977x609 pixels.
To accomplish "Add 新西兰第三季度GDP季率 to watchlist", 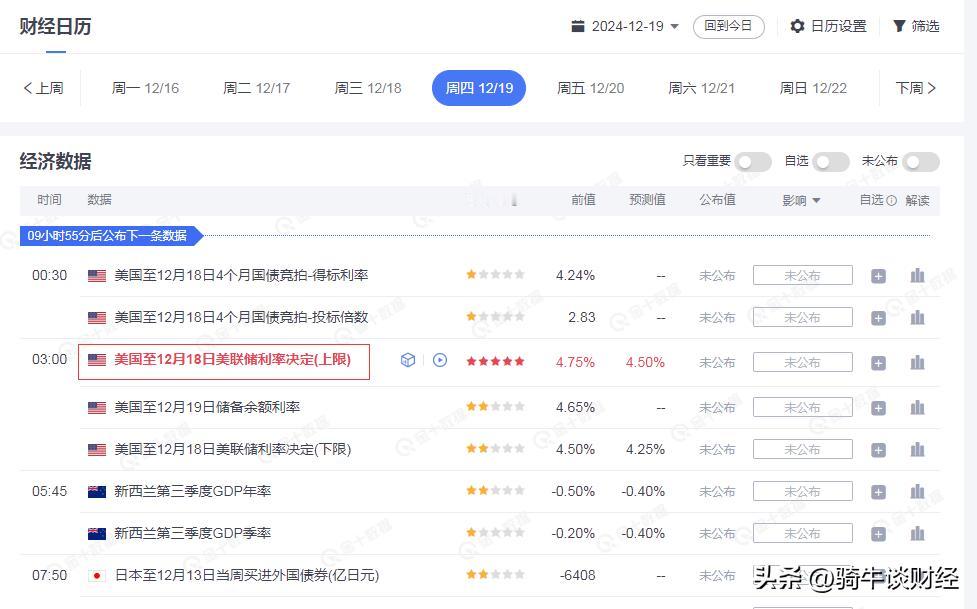I will point(878,534).
